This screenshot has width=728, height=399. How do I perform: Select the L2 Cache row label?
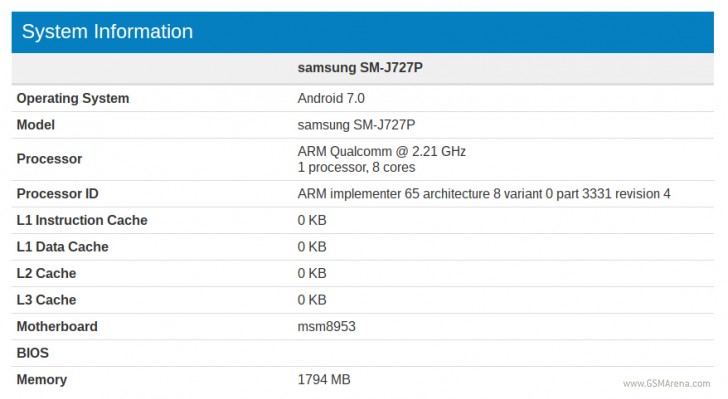click(46, 273)
